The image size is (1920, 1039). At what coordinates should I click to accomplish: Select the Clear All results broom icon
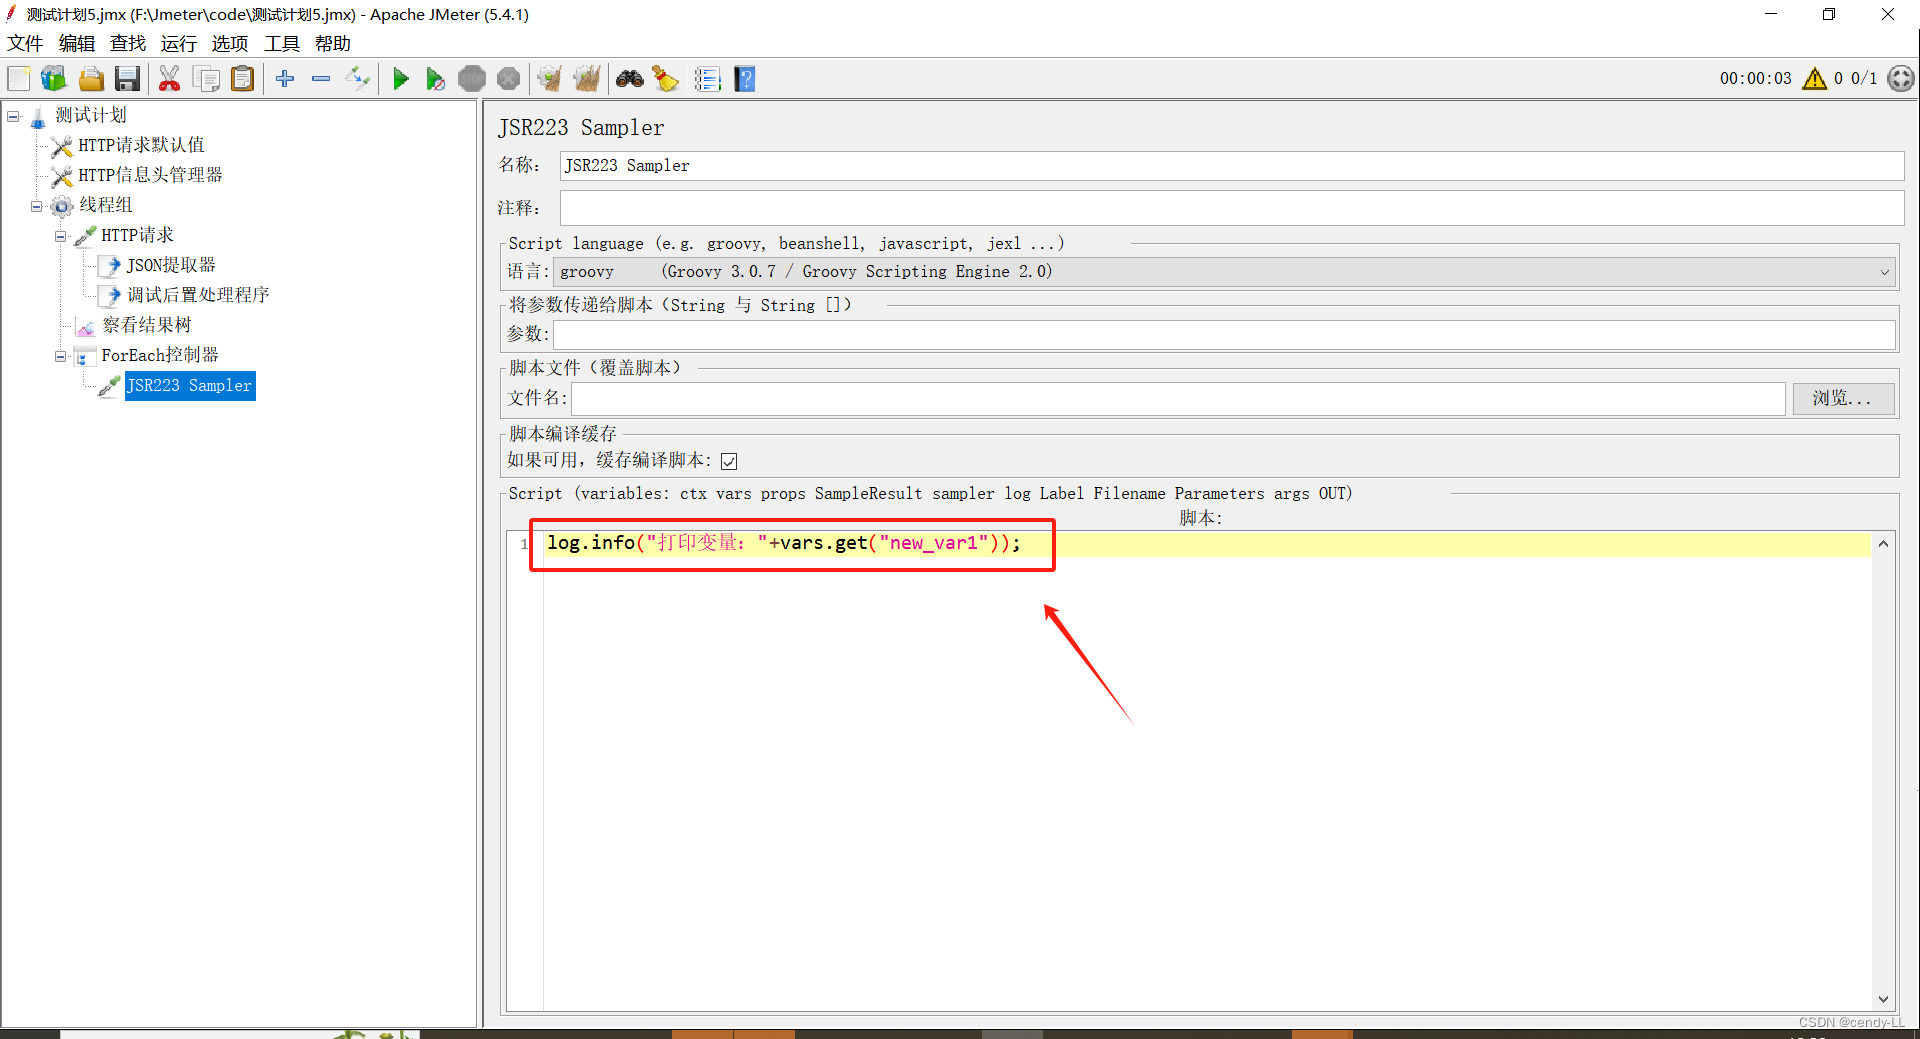point(587,78)
